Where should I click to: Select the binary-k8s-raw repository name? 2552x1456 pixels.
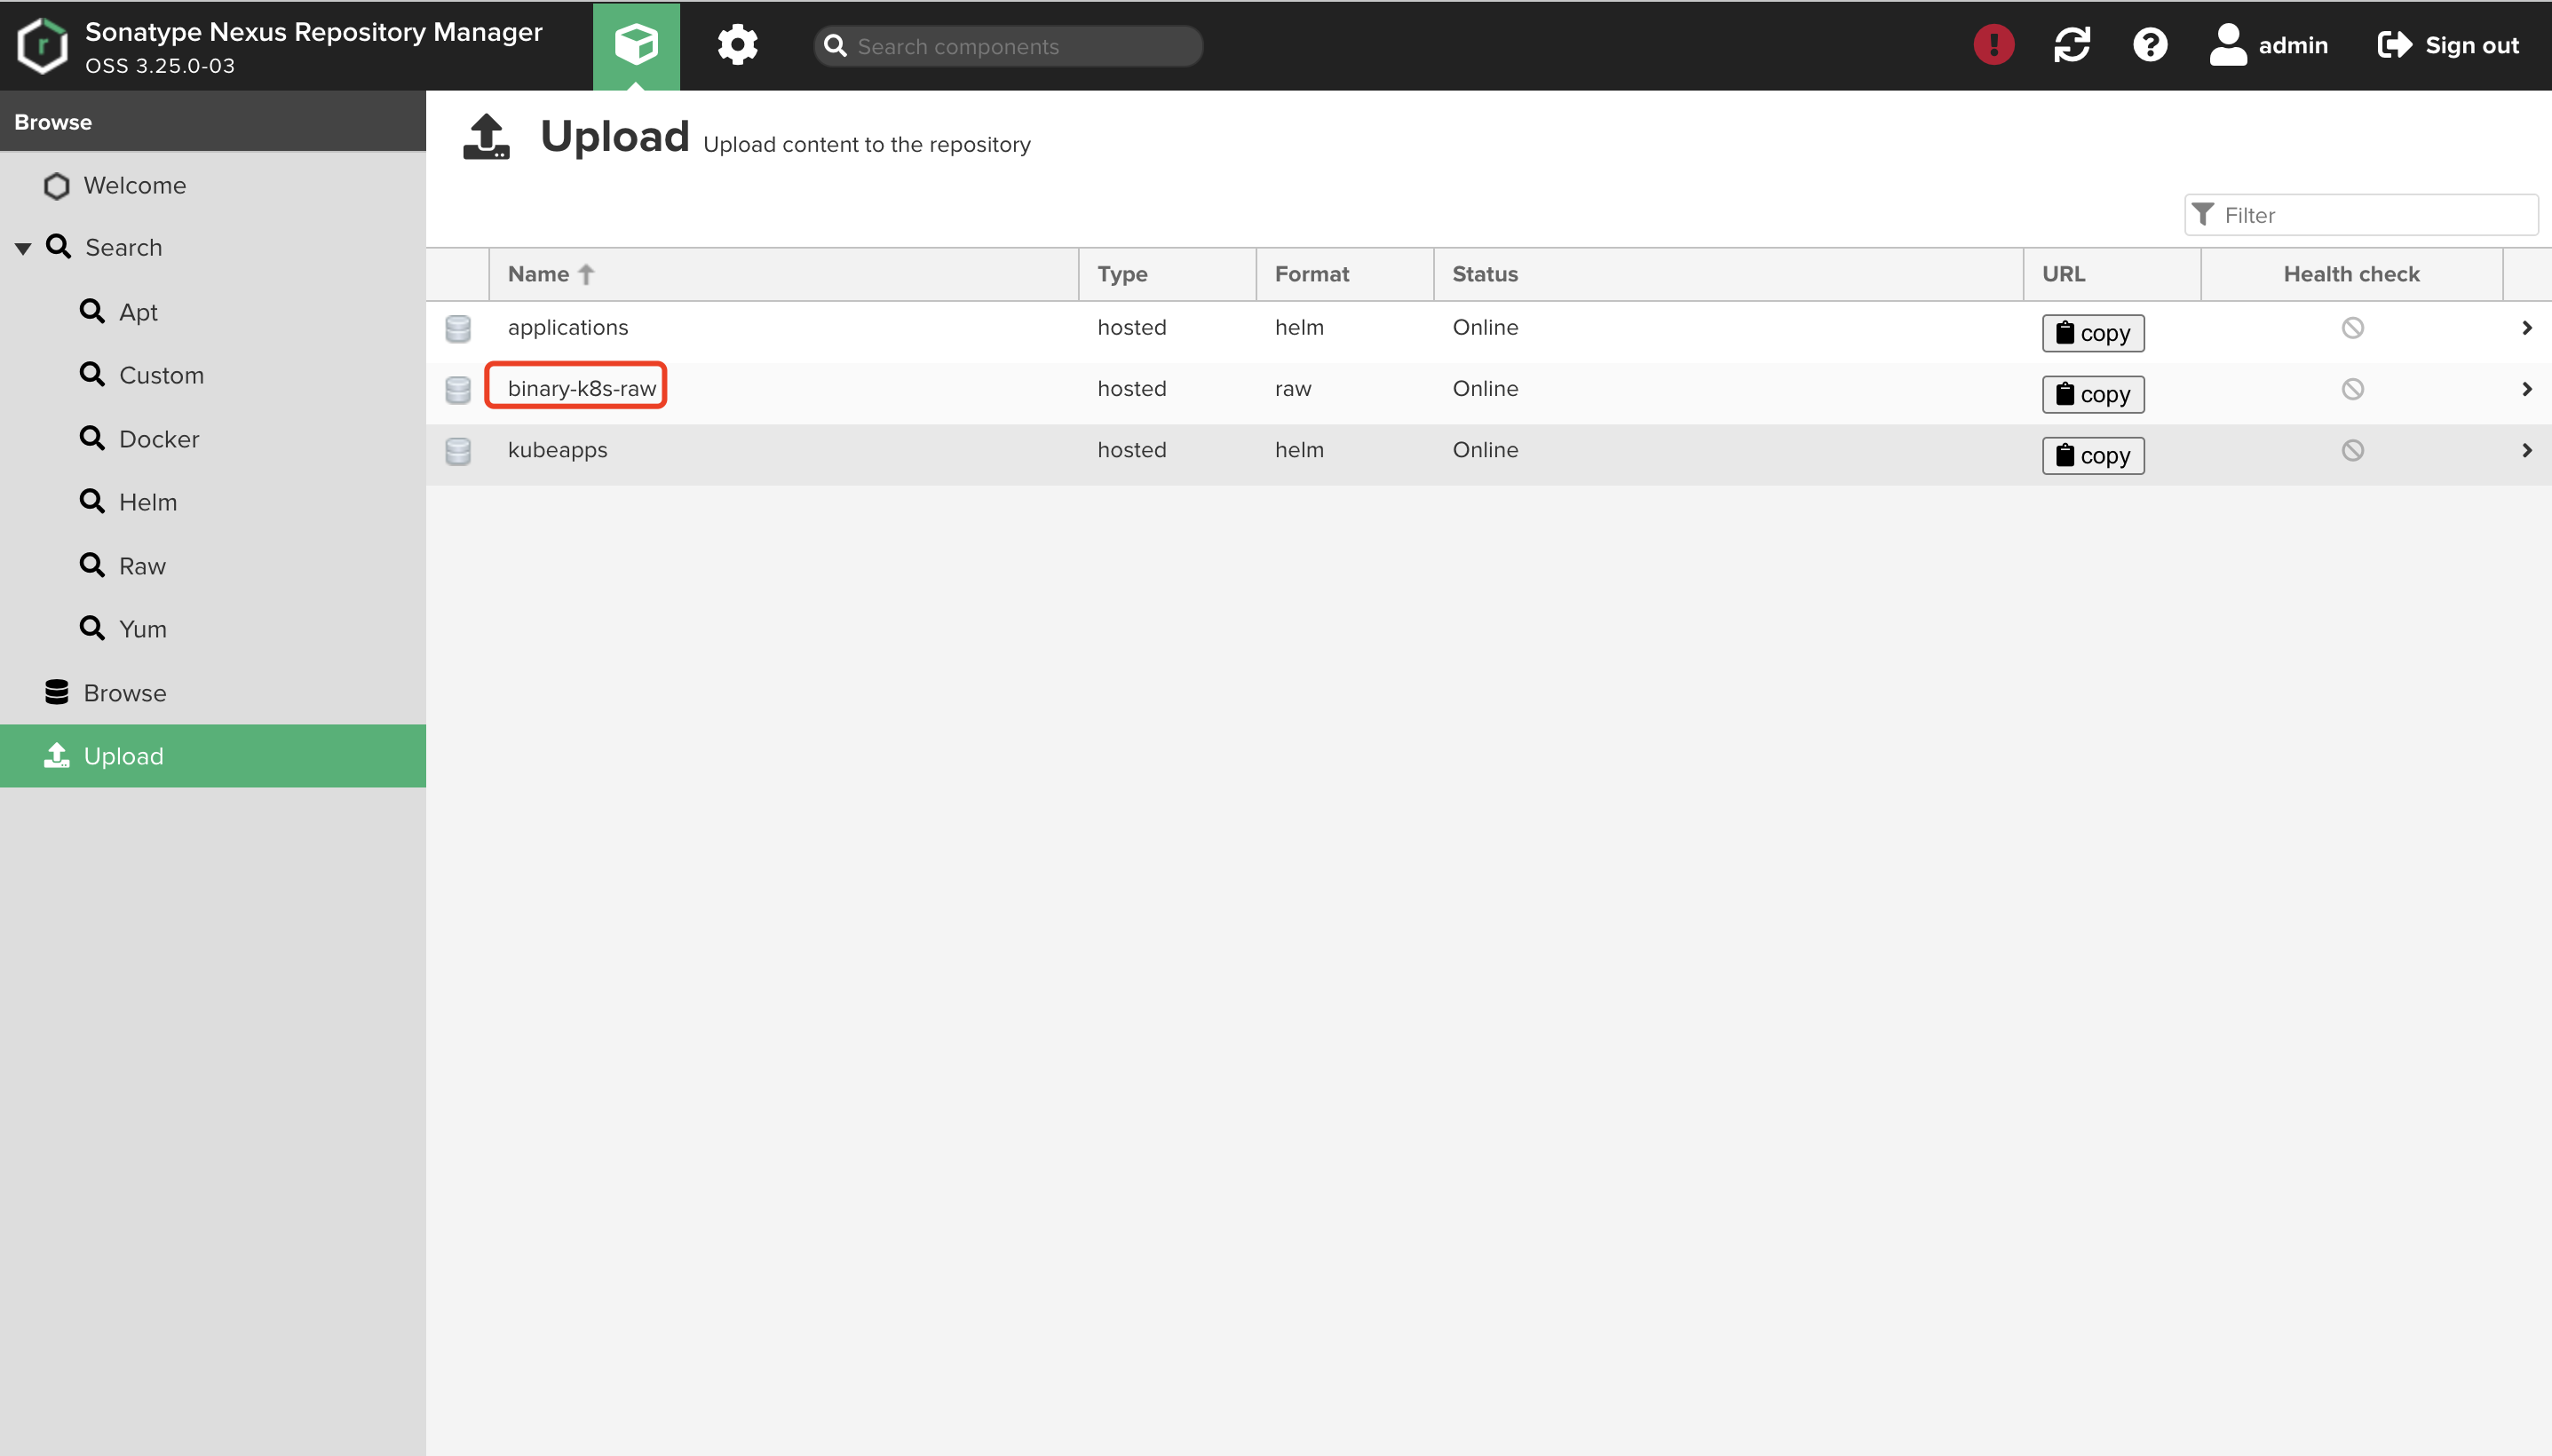point(582,389)
